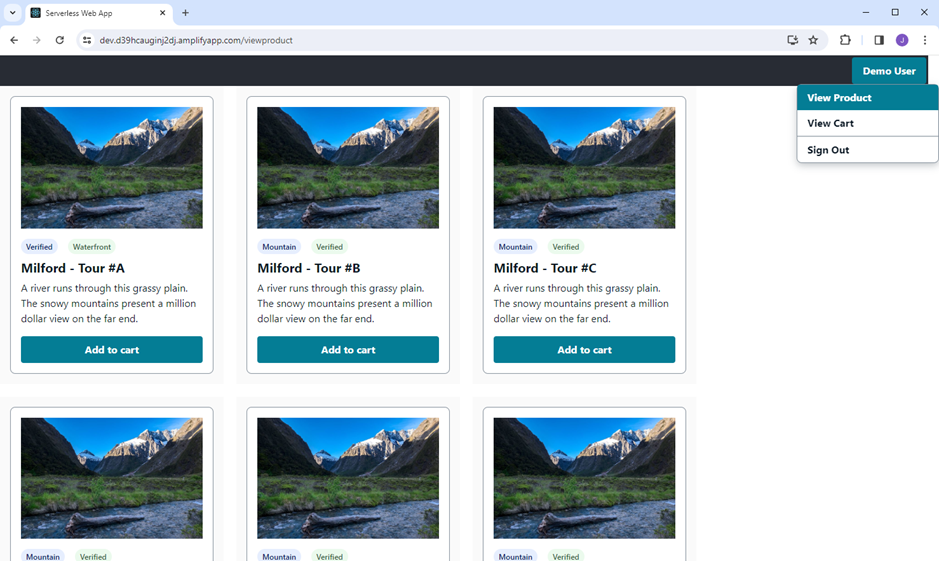Close the Serverless Web App tab
The image size is (939, 561).
162,13
